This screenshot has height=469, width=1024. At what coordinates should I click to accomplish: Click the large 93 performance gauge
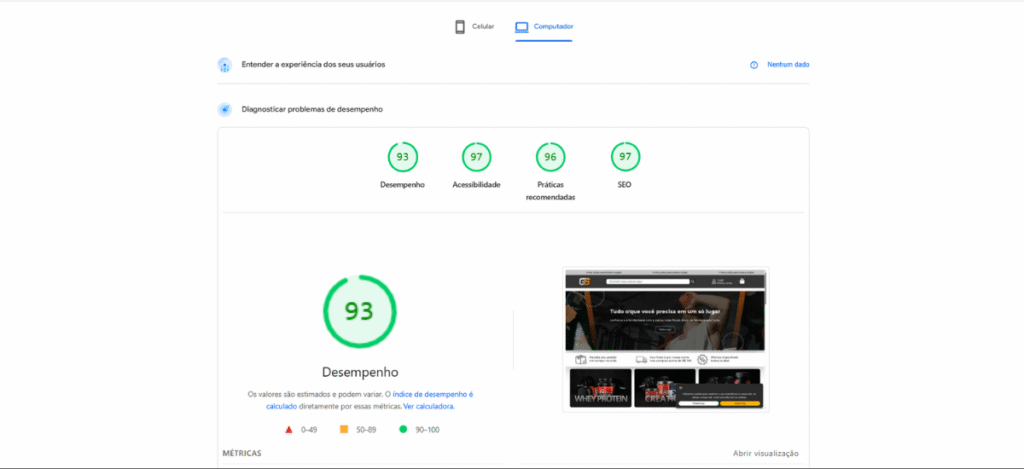[x=359, y=311]
